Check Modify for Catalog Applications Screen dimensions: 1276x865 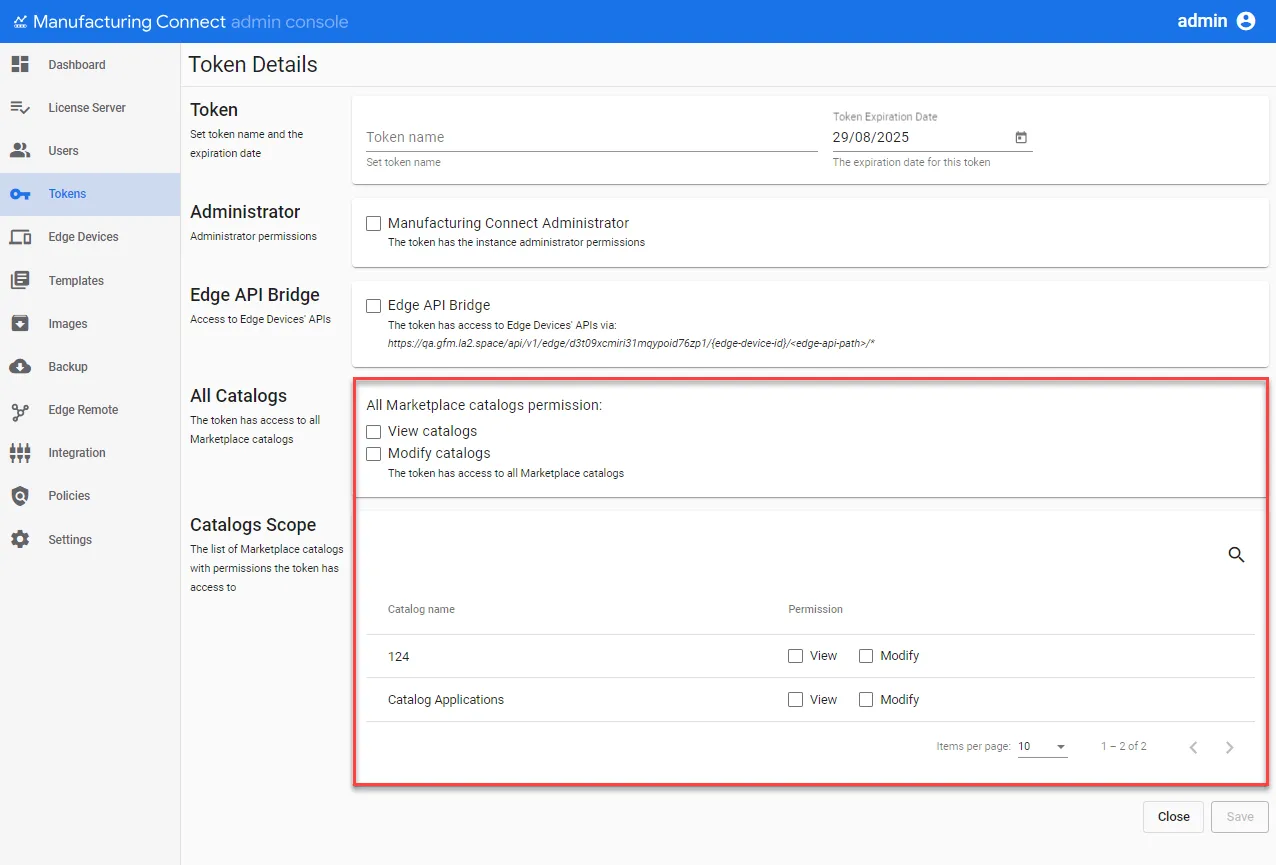click(866, 700)
